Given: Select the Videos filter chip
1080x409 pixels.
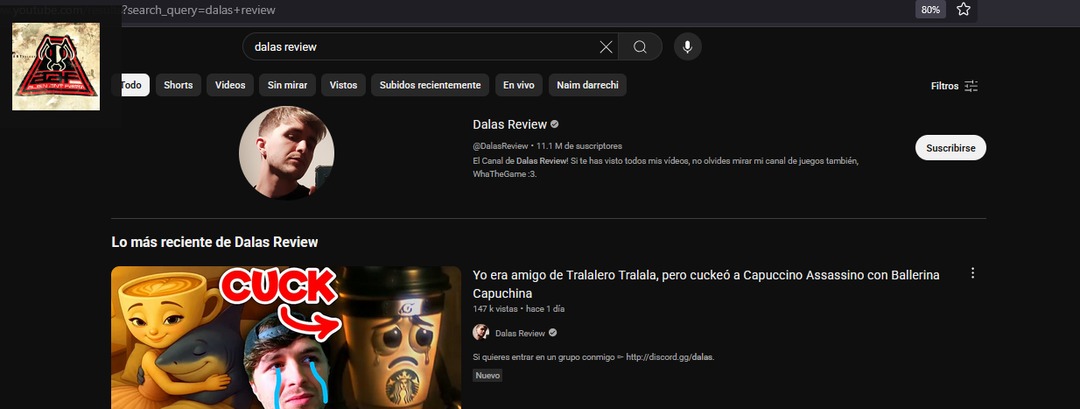Looking at the screenshot, I should pyautogui.click(x=230, y=85).
